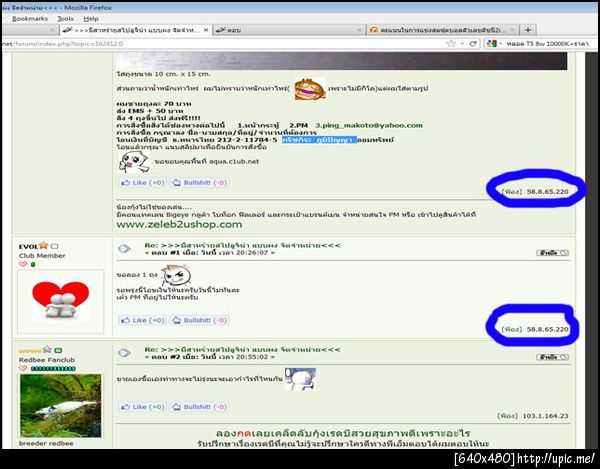Open a new tab with plus button
The height and width of the screenshot is (469, 600).
click(x=528, y=30)
